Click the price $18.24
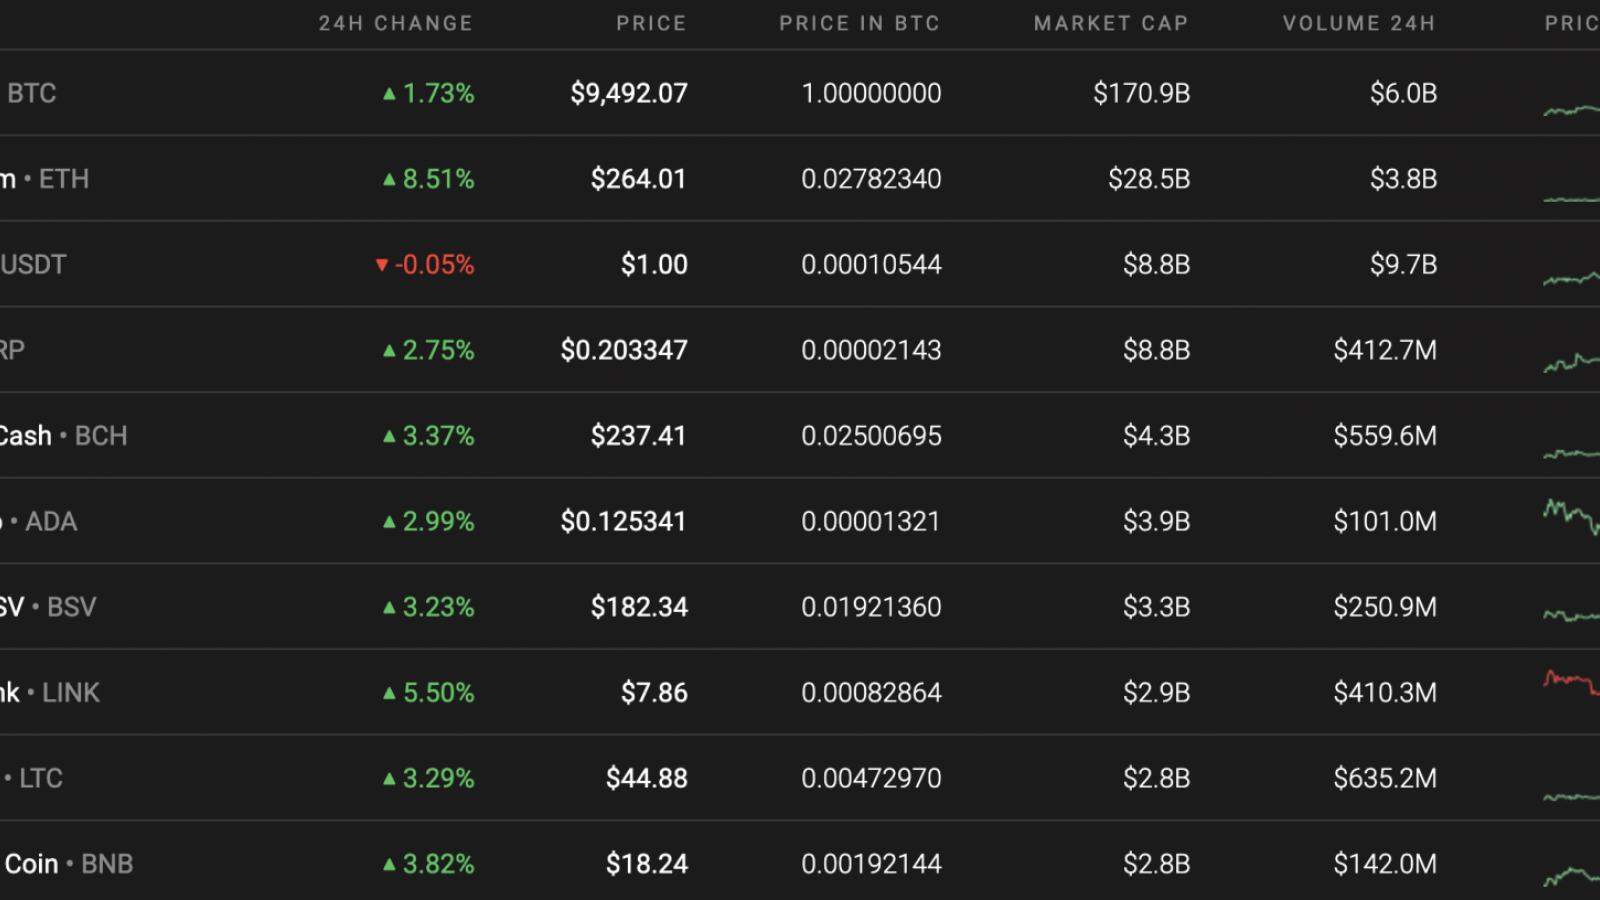Viewport: 1600px width, 900px height. 646,864
